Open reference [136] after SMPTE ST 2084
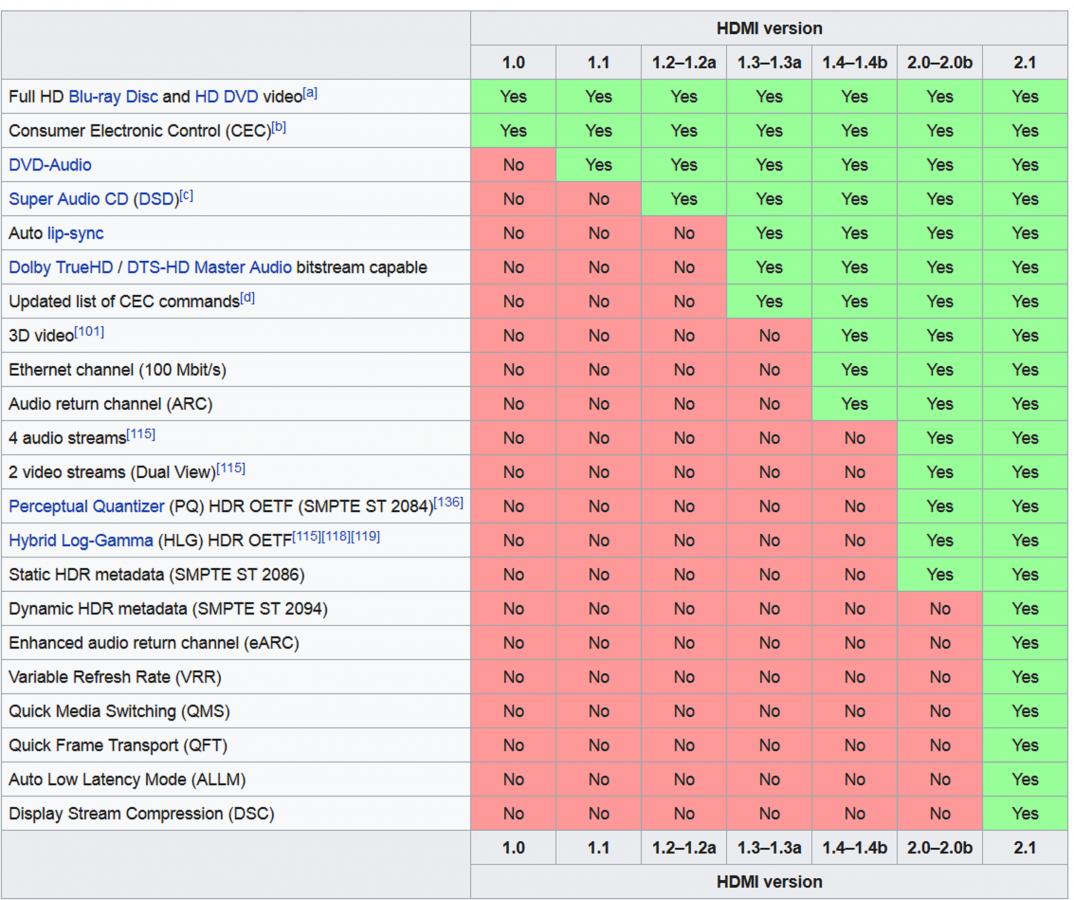This screenshot has width=1074, height=900. click(x=449, y=503)
